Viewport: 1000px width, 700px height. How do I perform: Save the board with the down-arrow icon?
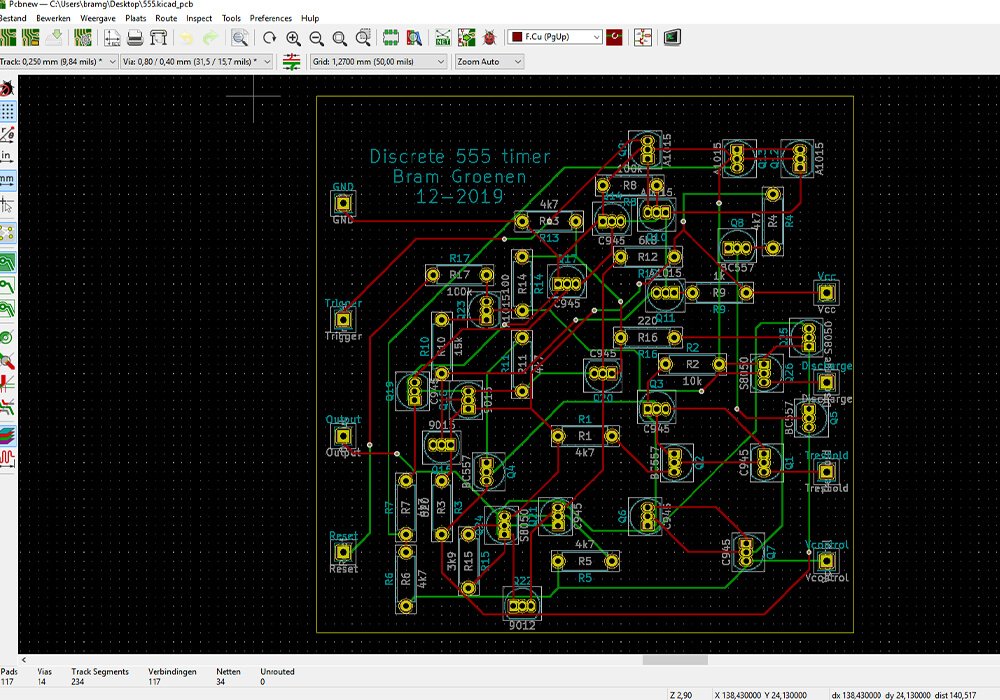54,38
